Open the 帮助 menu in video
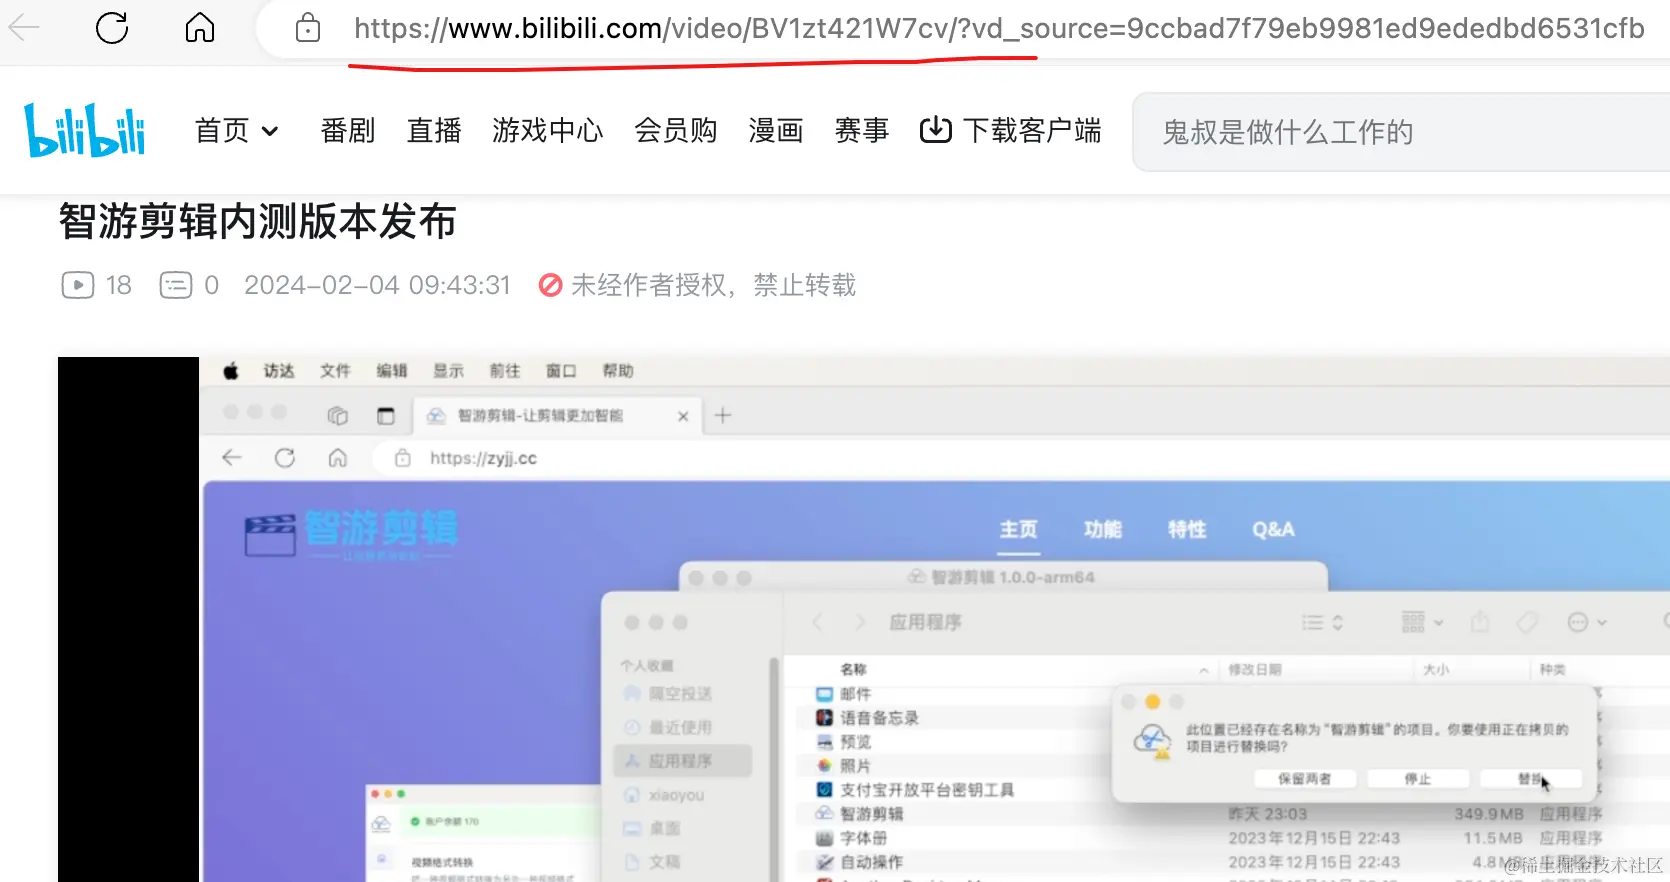The width and height of the screenshot is (1670, 882). pos(618,371)
